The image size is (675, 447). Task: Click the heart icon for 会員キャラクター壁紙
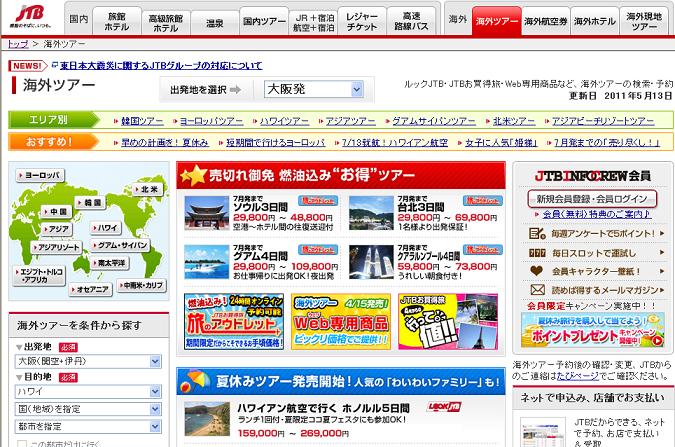coord(537,271)
